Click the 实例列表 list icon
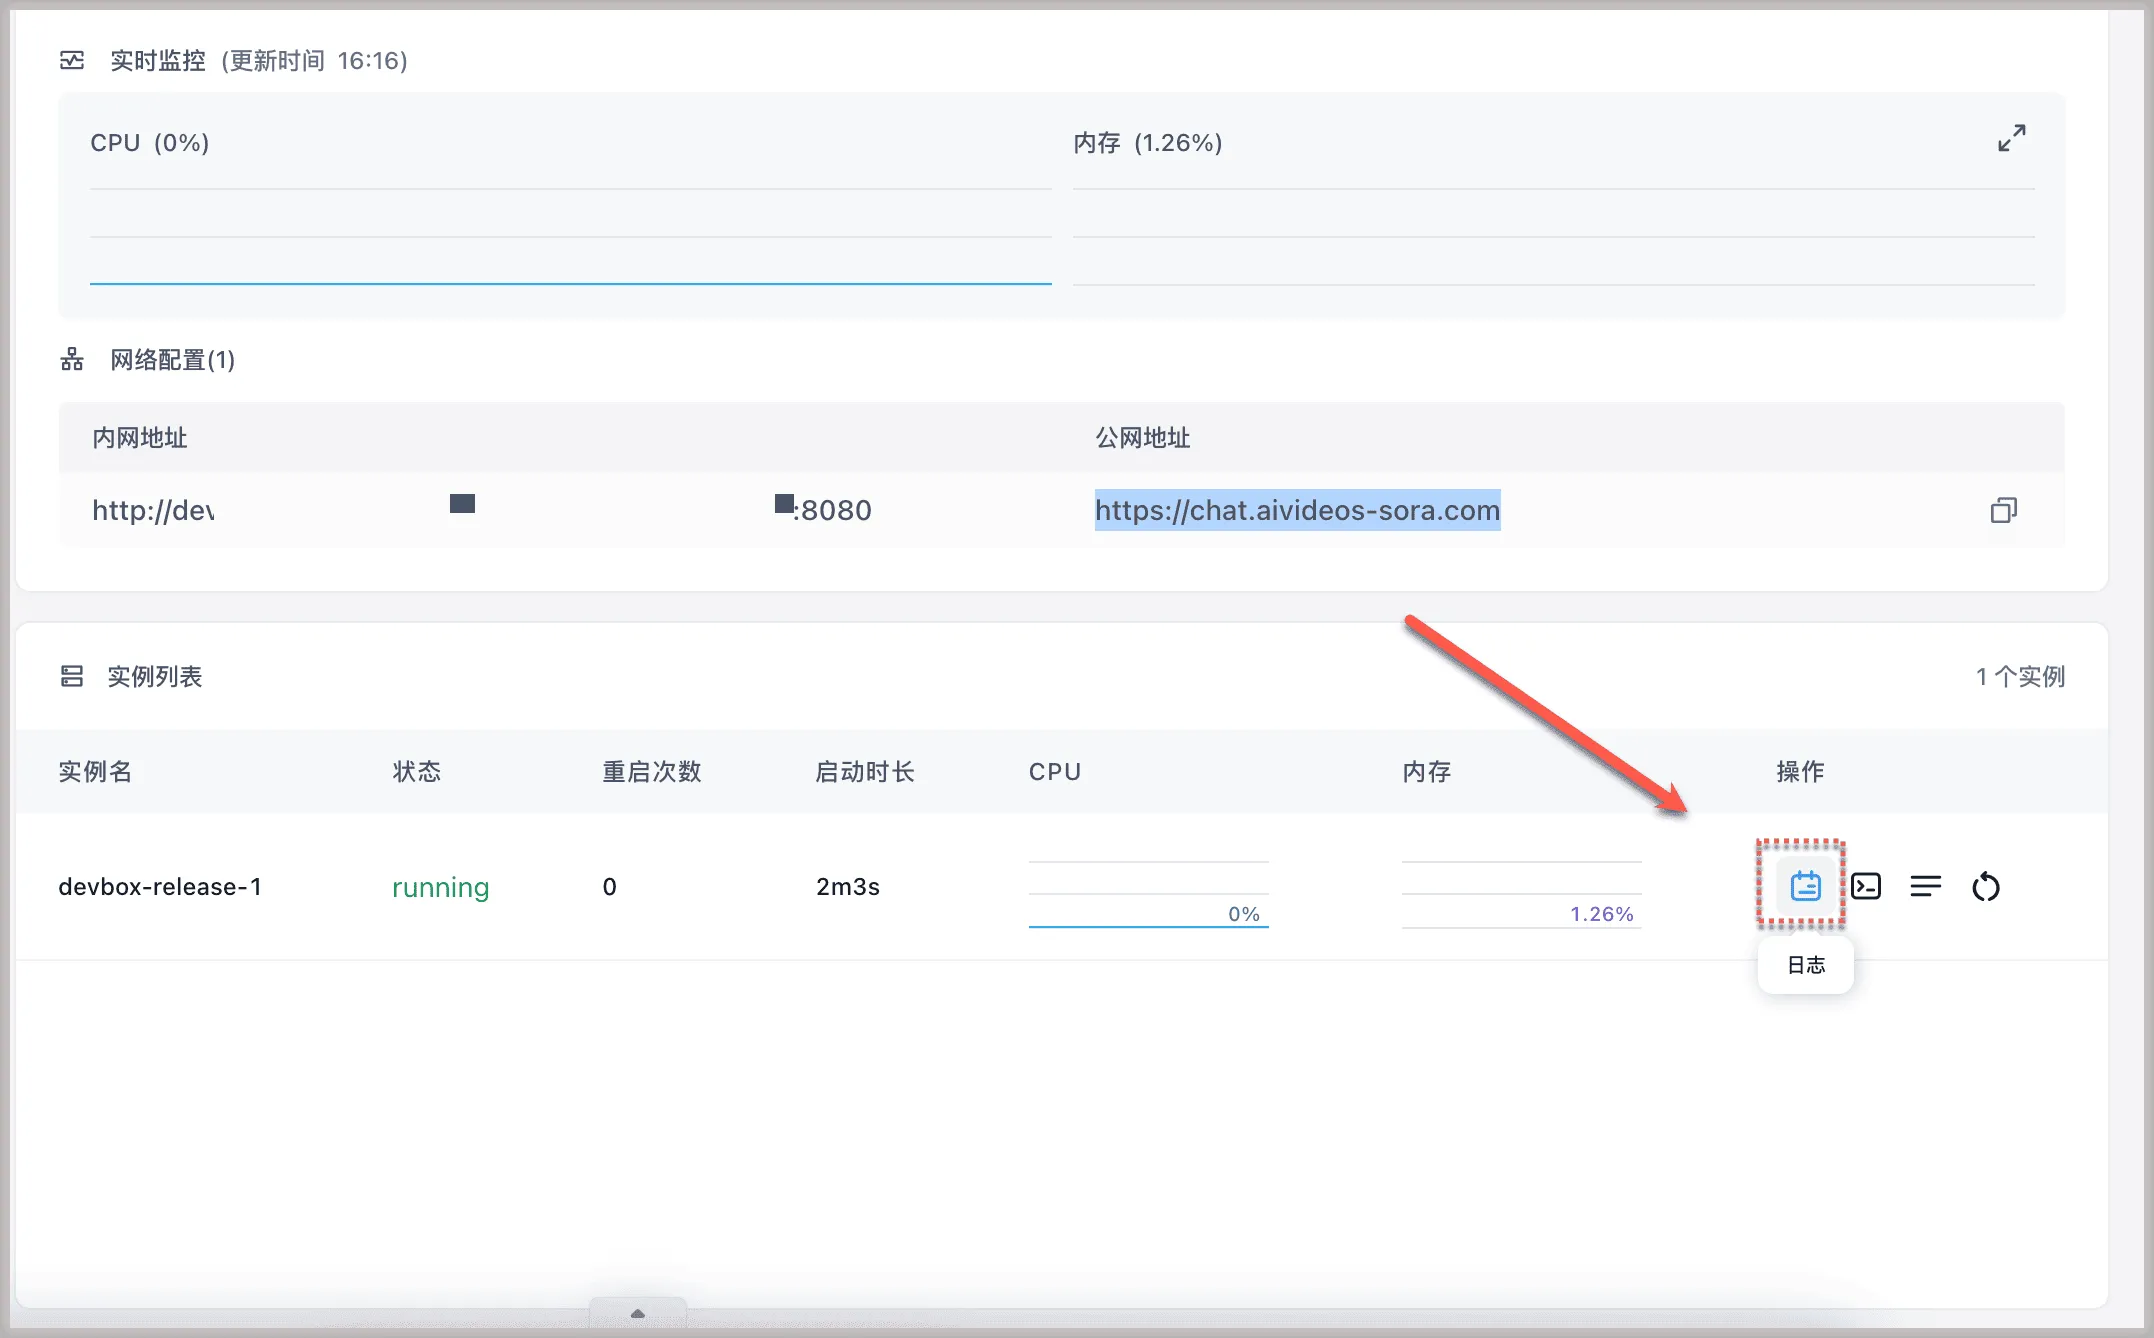This screenshot has height=1338, width=2154. [72, 676]
